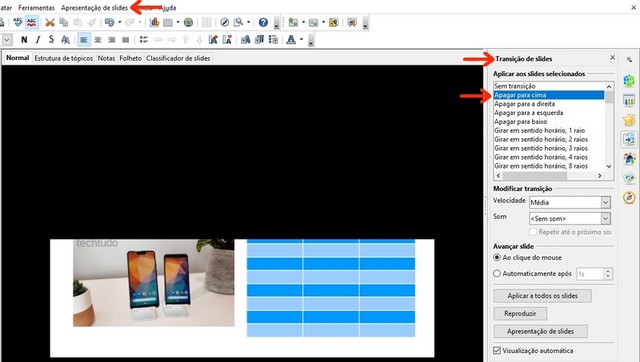Image resolution: width=640 pixels, height=362 pixels.
Task: Open the hyperlink globe icon
Action: pyautogui.click(x=188, y=22)
